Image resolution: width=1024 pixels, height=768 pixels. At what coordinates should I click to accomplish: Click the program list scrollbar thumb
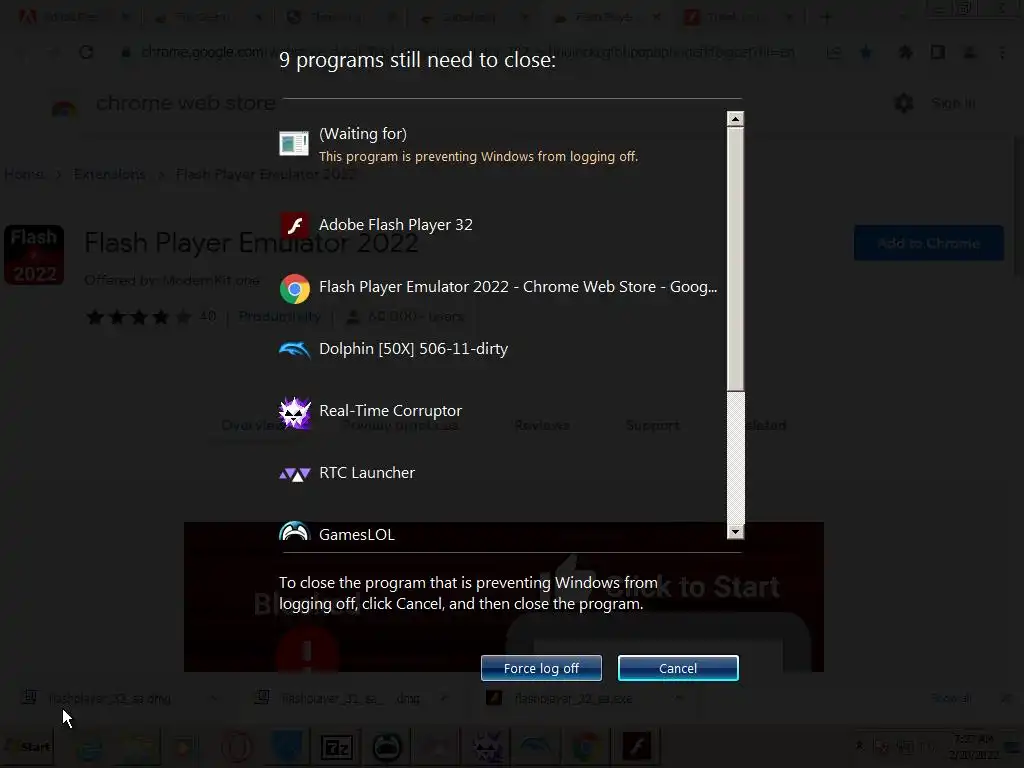(735, 259)
